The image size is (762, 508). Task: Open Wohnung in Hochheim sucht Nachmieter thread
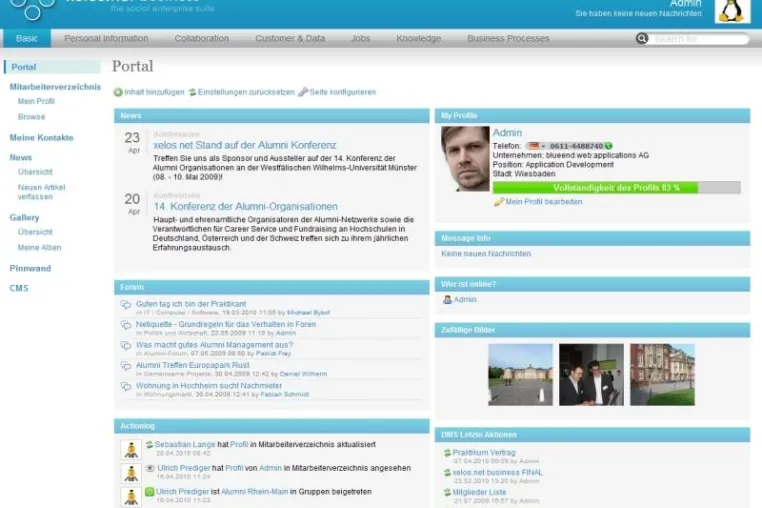coord(208,385)
